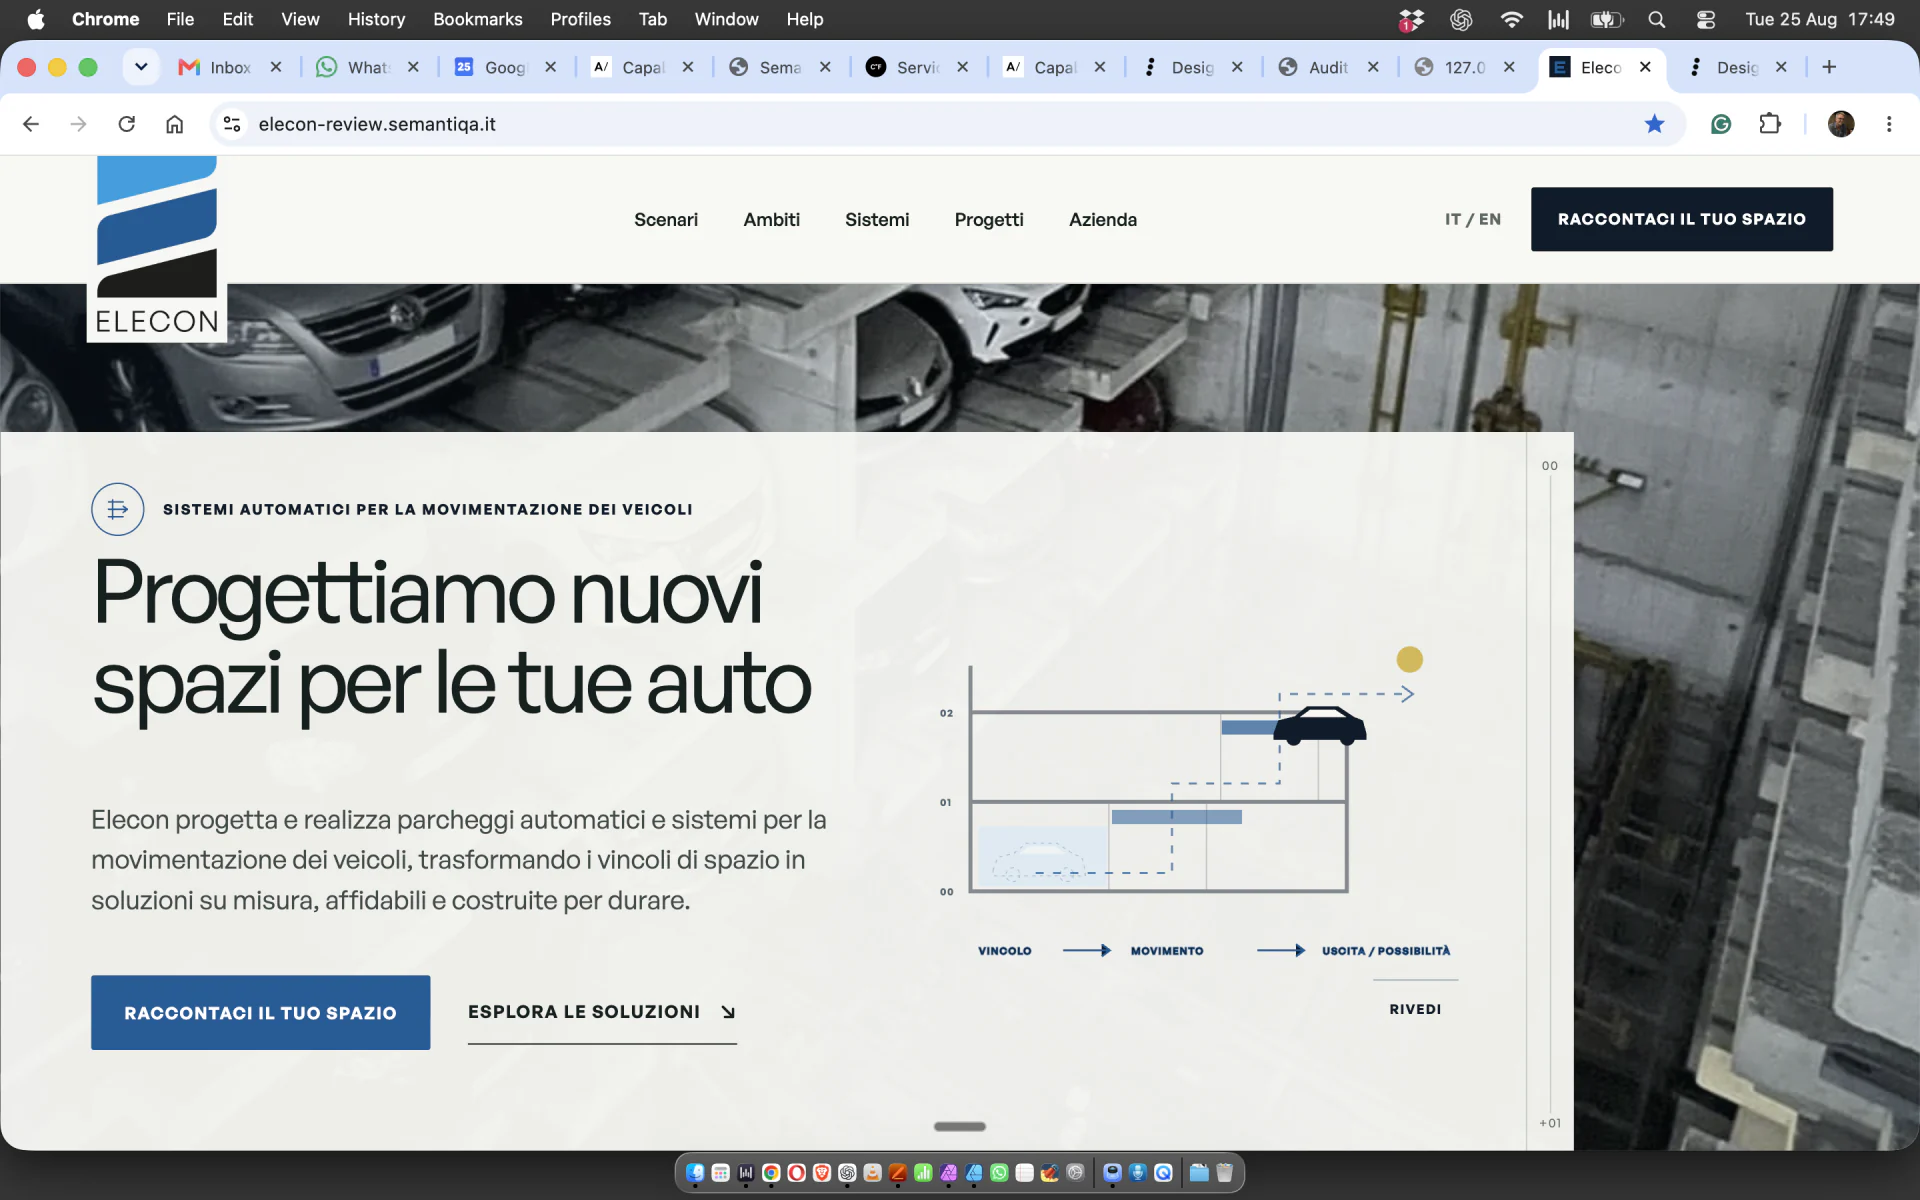This screenshot has width=1920, height=1200.
Task: Click header Raccontaci il tuo spazio button
Action: 1681,219
